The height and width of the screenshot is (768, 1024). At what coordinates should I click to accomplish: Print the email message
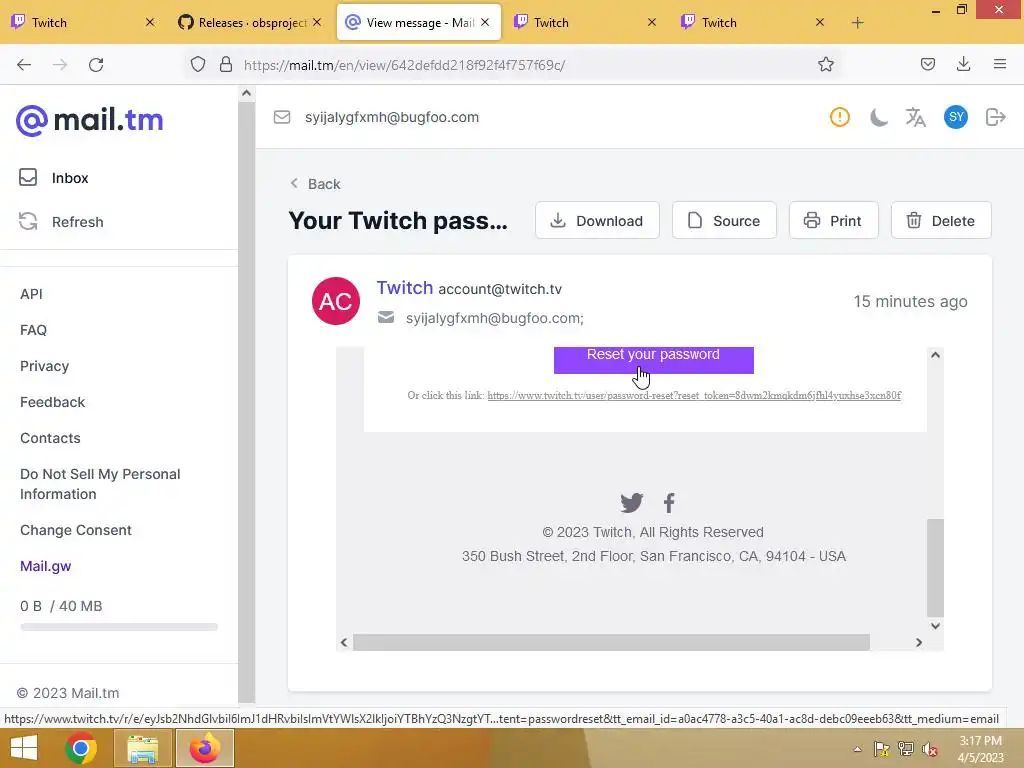coord(833,221)
